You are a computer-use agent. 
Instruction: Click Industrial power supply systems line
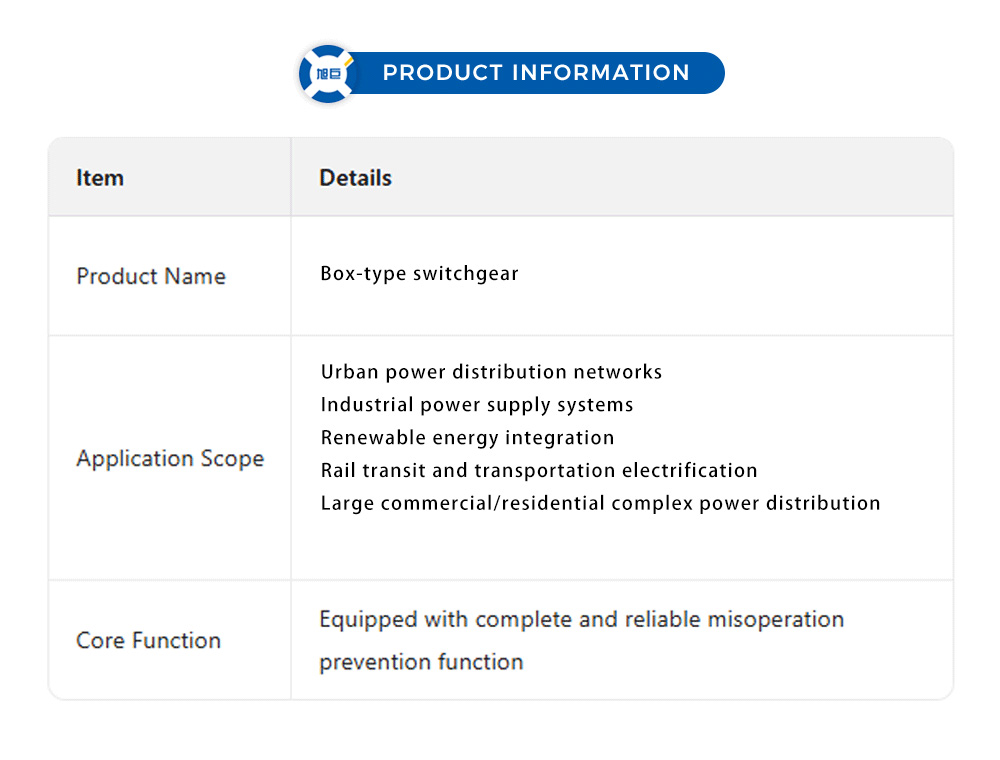coord(477,405)
